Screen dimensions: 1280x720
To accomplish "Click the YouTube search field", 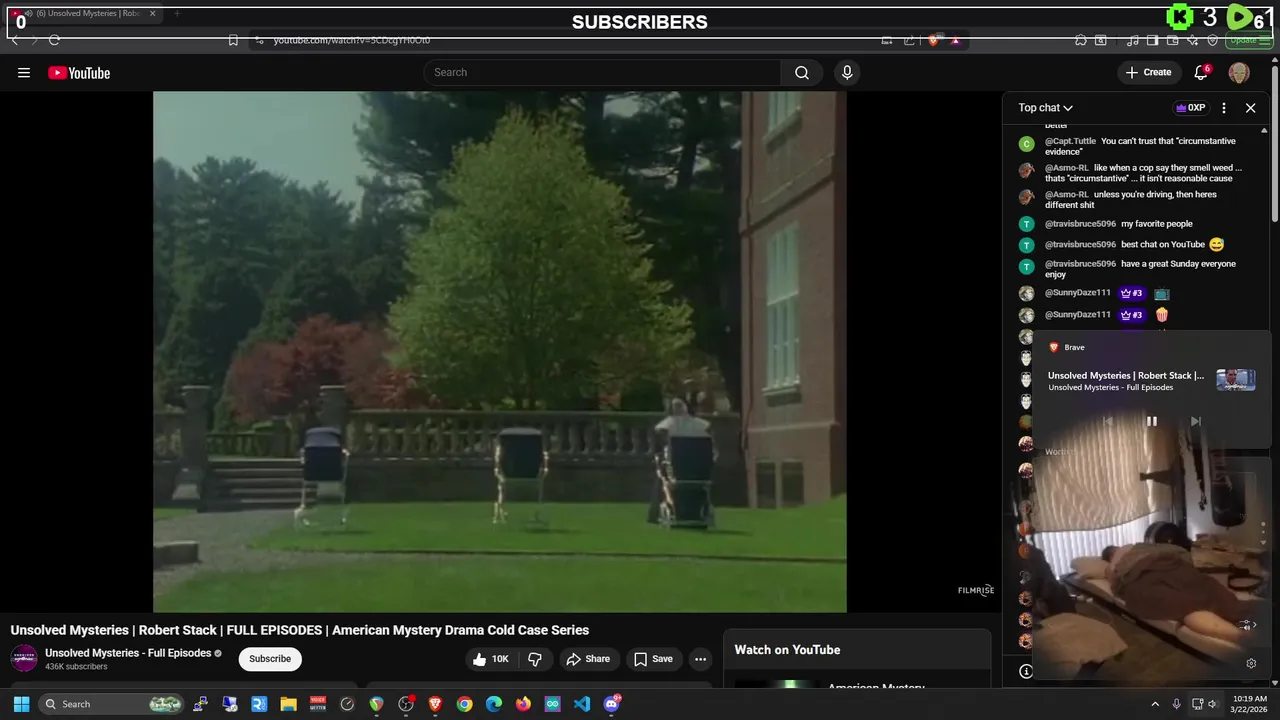I will point(602,72).
